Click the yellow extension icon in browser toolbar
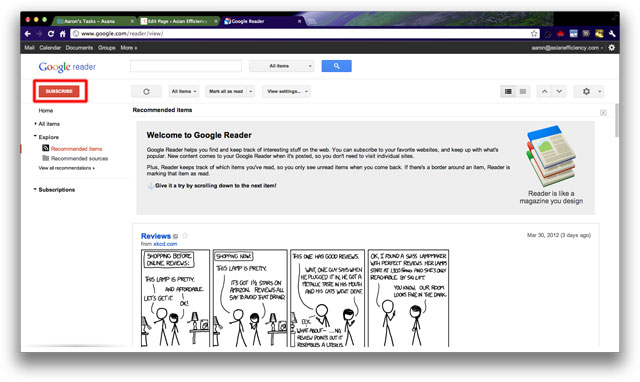This screenshot has width=640, height=382. (599, 33)
